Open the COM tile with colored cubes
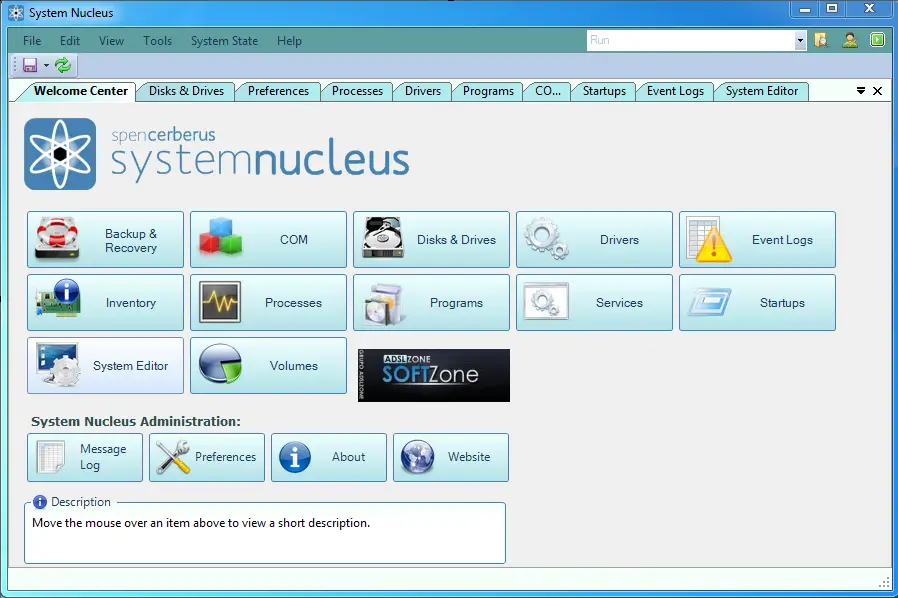Viewport: 898px width, 598px height. [x=268, y=239]
